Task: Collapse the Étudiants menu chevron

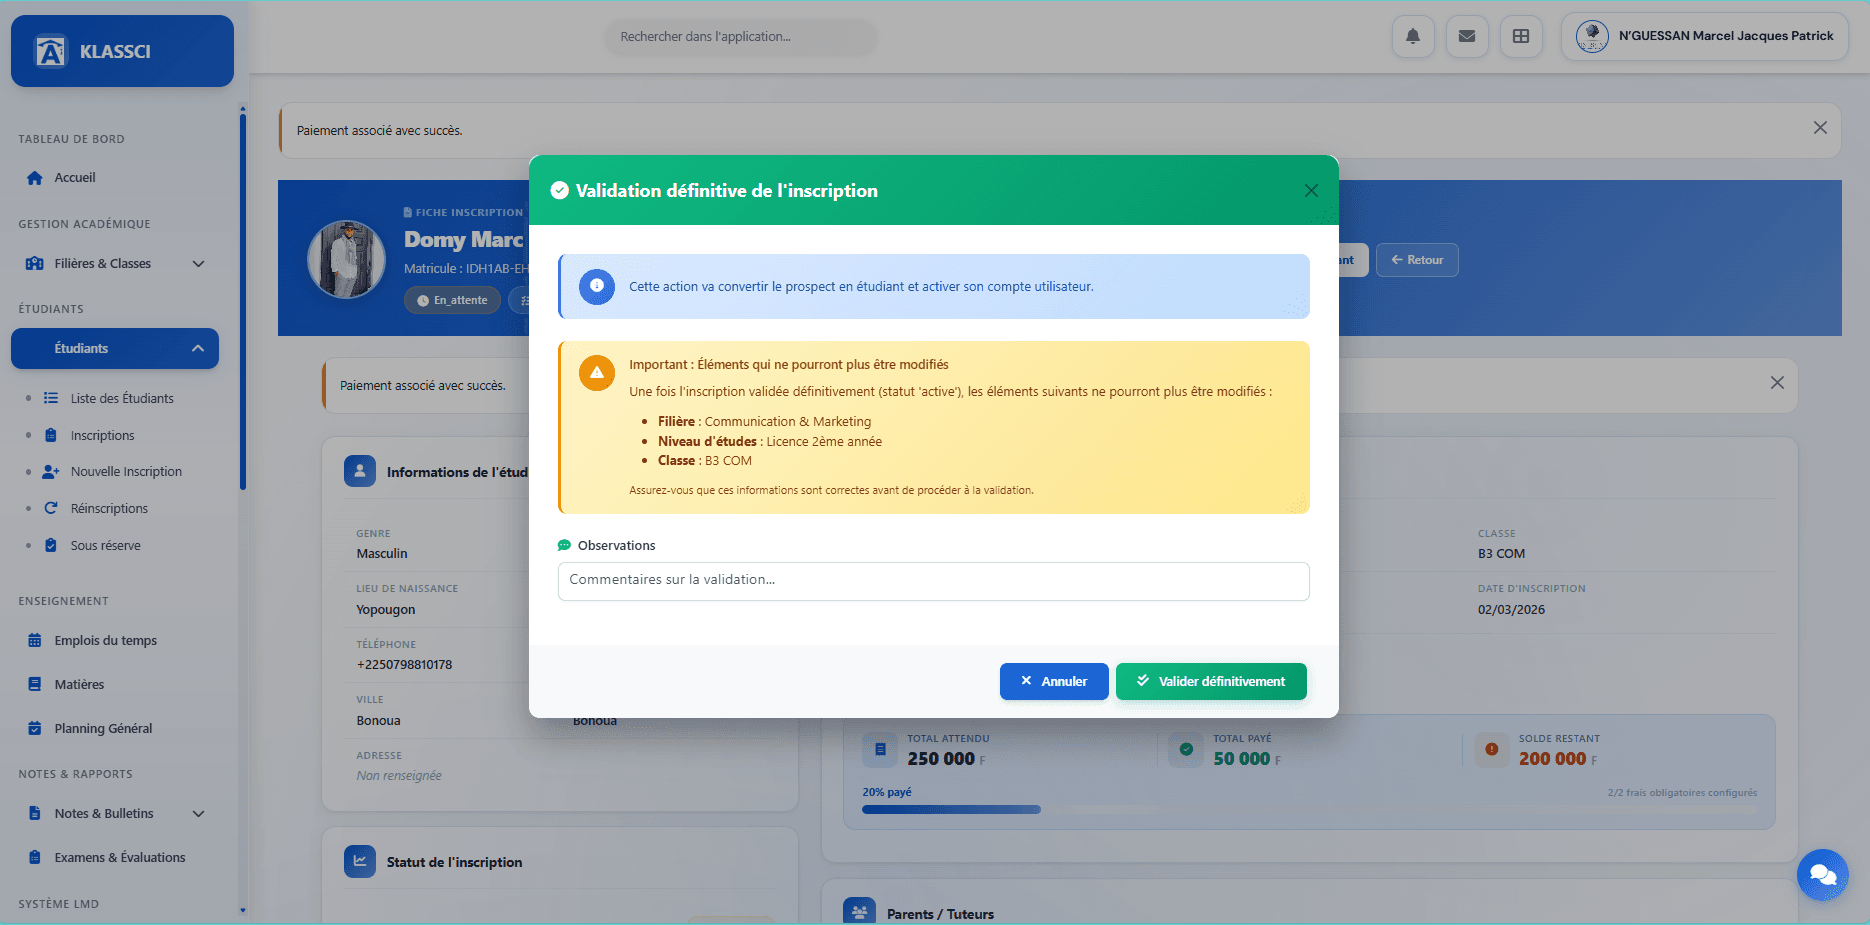Action: coord(198,349)
